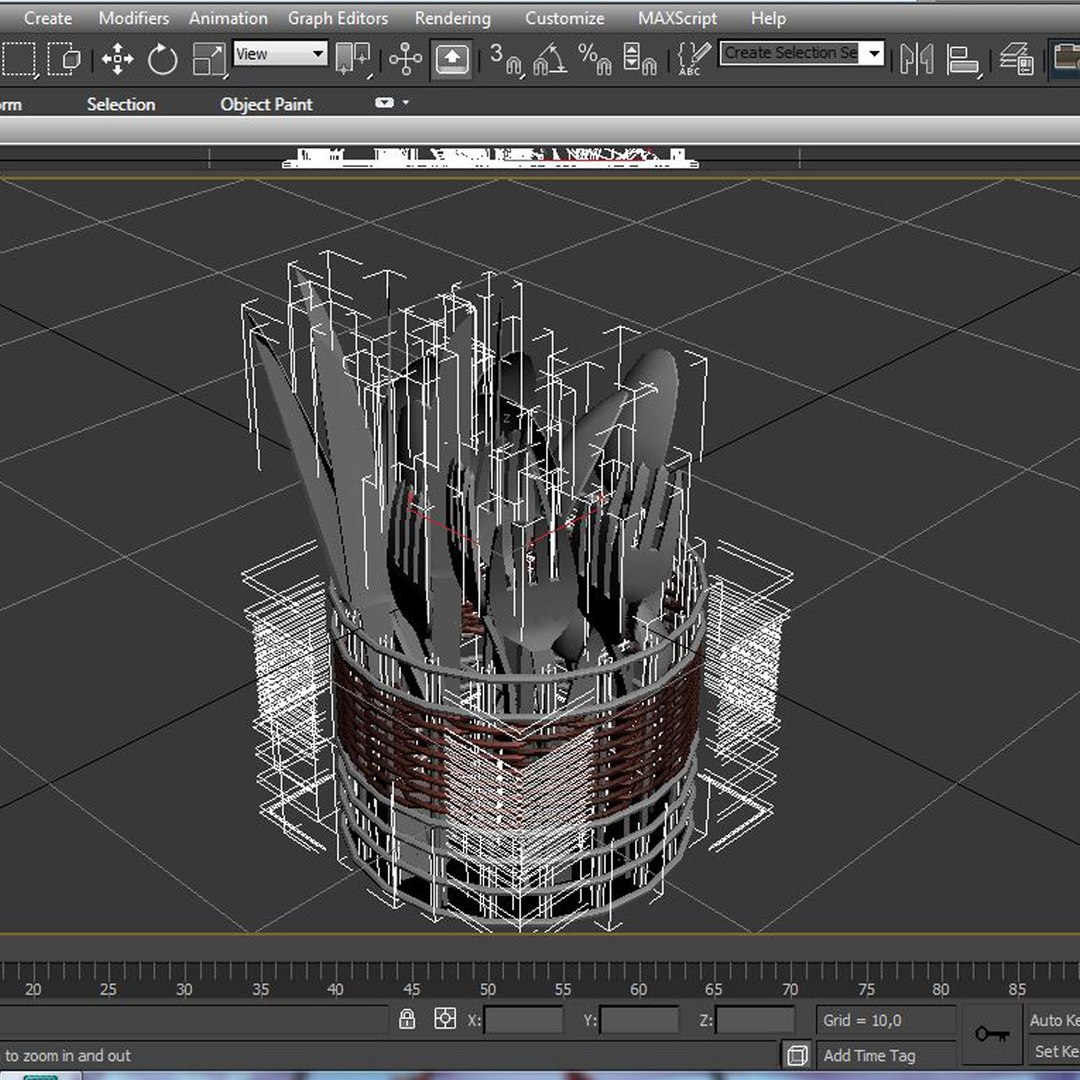Viewport: 1080px width, 1080px height.
Task: Click Add Time Tag
Action: point(869,1055)
